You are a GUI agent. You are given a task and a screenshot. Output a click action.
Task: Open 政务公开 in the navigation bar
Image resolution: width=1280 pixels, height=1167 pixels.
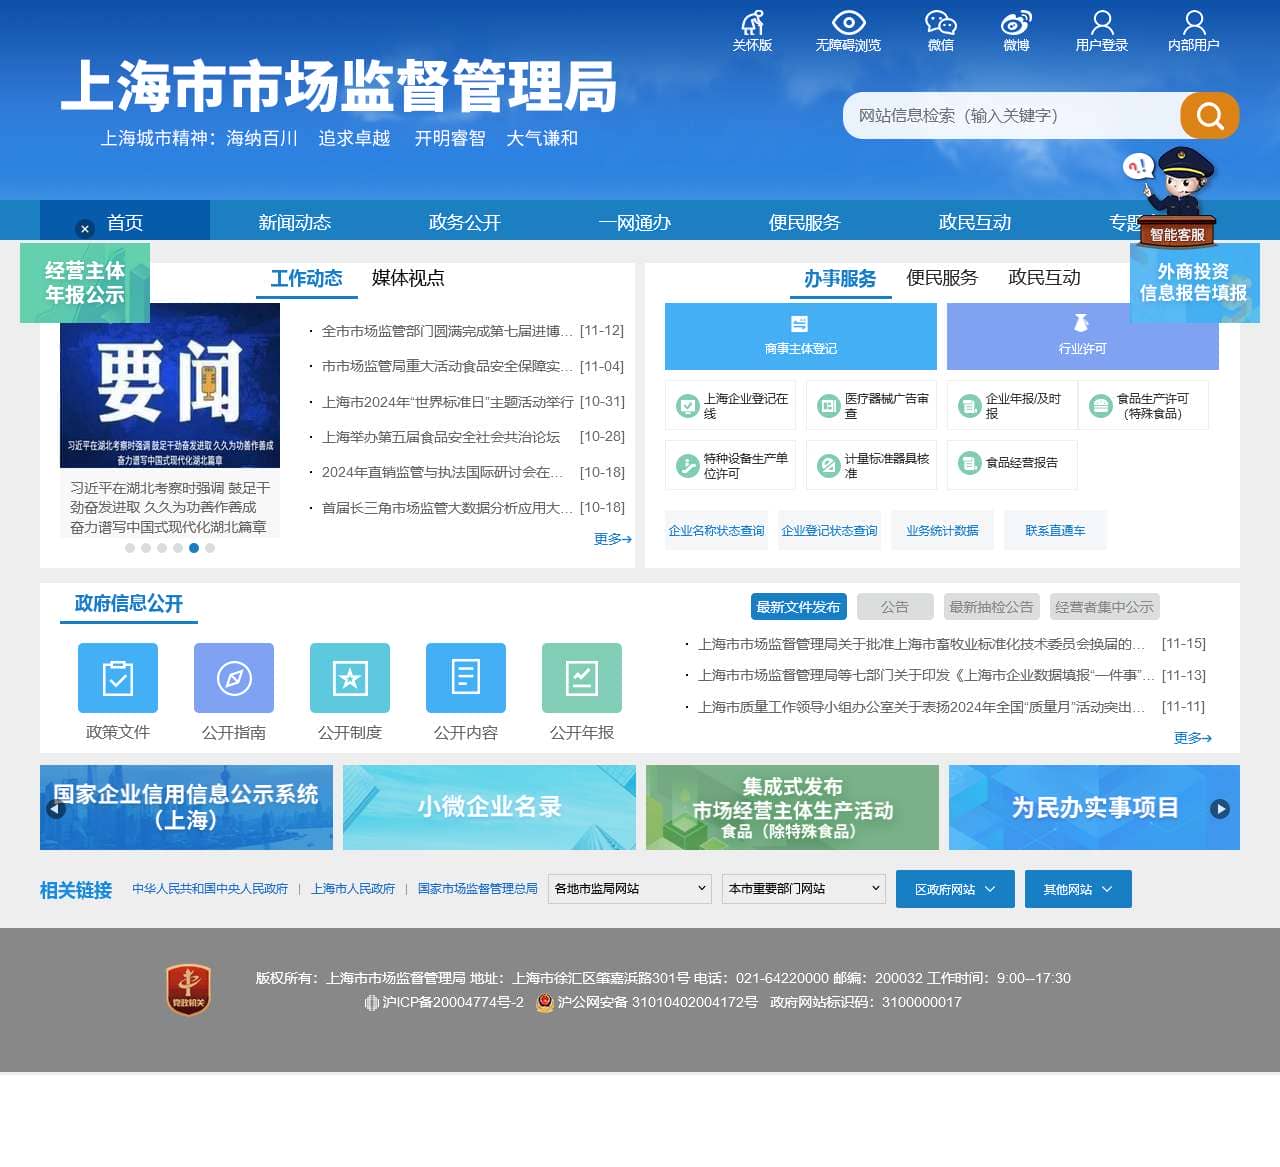point(464,222)
